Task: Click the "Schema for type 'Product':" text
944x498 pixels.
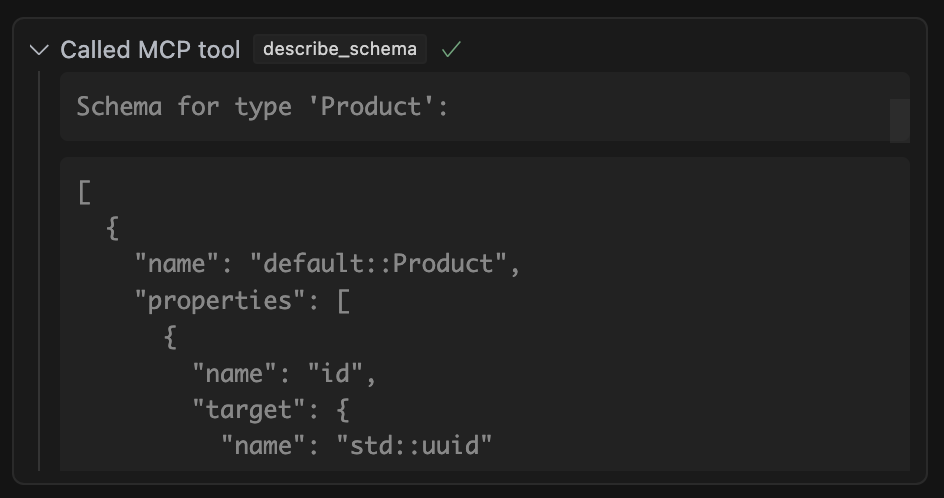Action: (x=262, y=106)
